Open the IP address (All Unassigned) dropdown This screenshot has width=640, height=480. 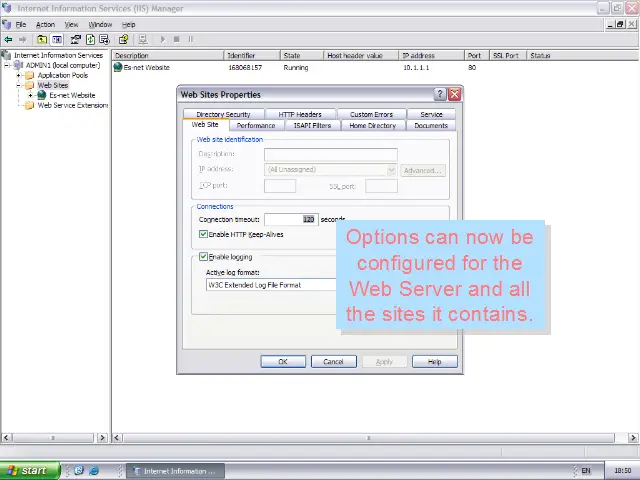click(x=391, y=169)
